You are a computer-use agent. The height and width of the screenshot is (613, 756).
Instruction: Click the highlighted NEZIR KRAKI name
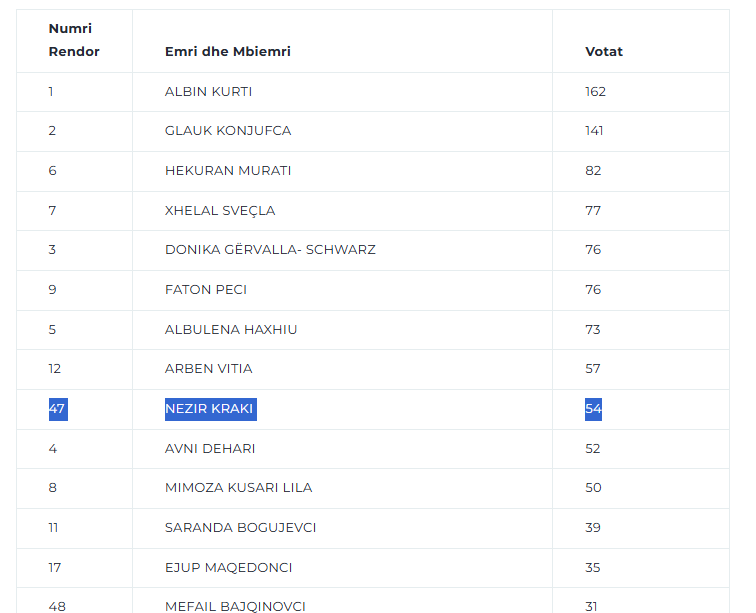[211, 409]
